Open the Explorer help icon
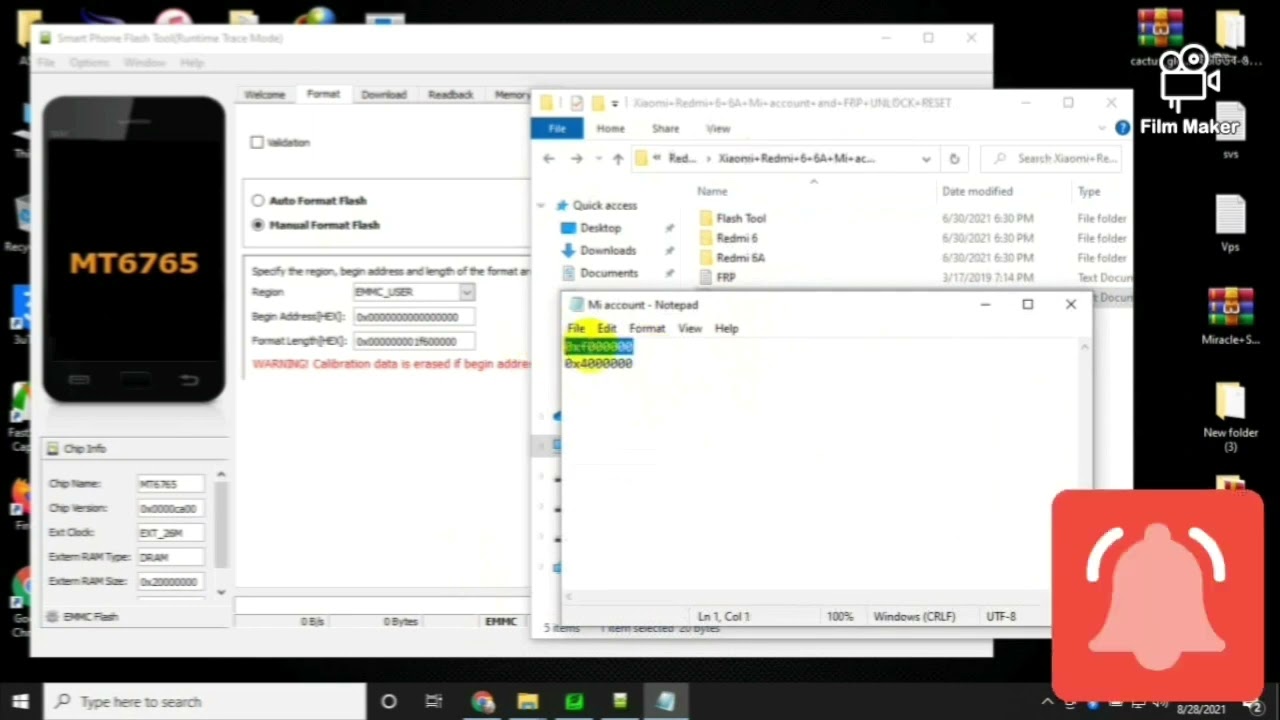 point(1122,128)
